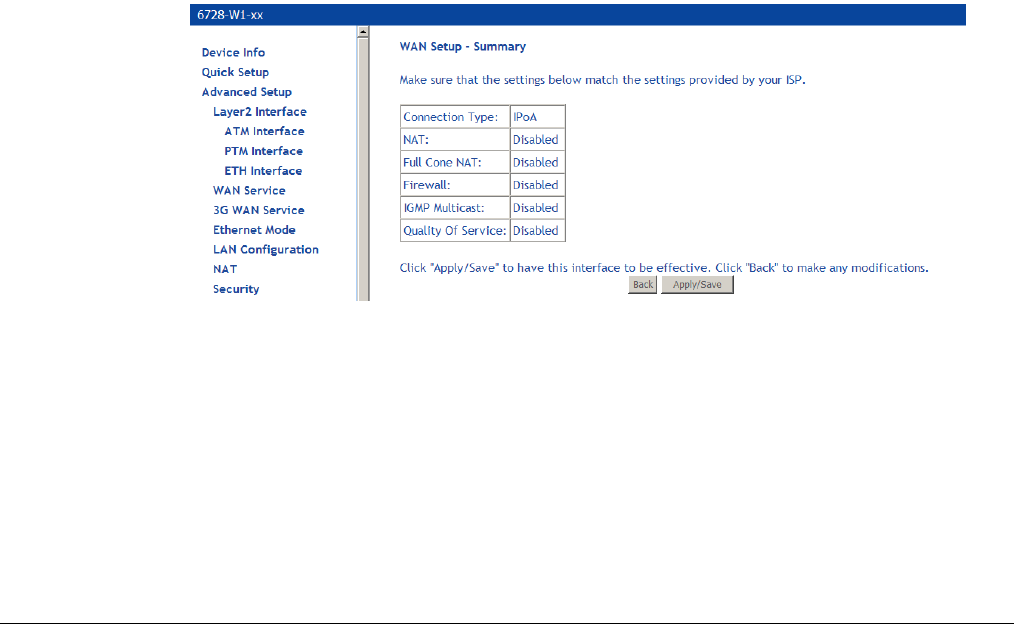Open 3G WAN Service page
This screenshot has width=1014, height=624.
point(258,210)
